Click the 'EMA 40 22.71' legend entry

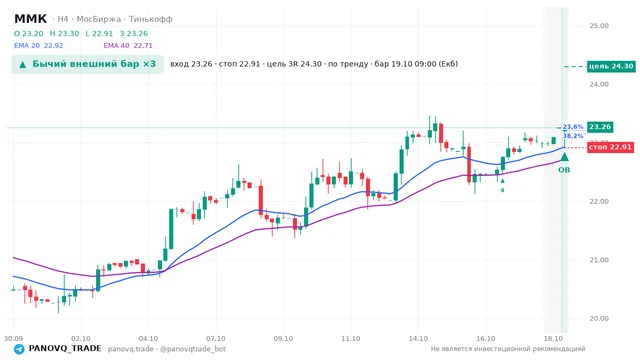pyautogui.click(x=128, y=46)
